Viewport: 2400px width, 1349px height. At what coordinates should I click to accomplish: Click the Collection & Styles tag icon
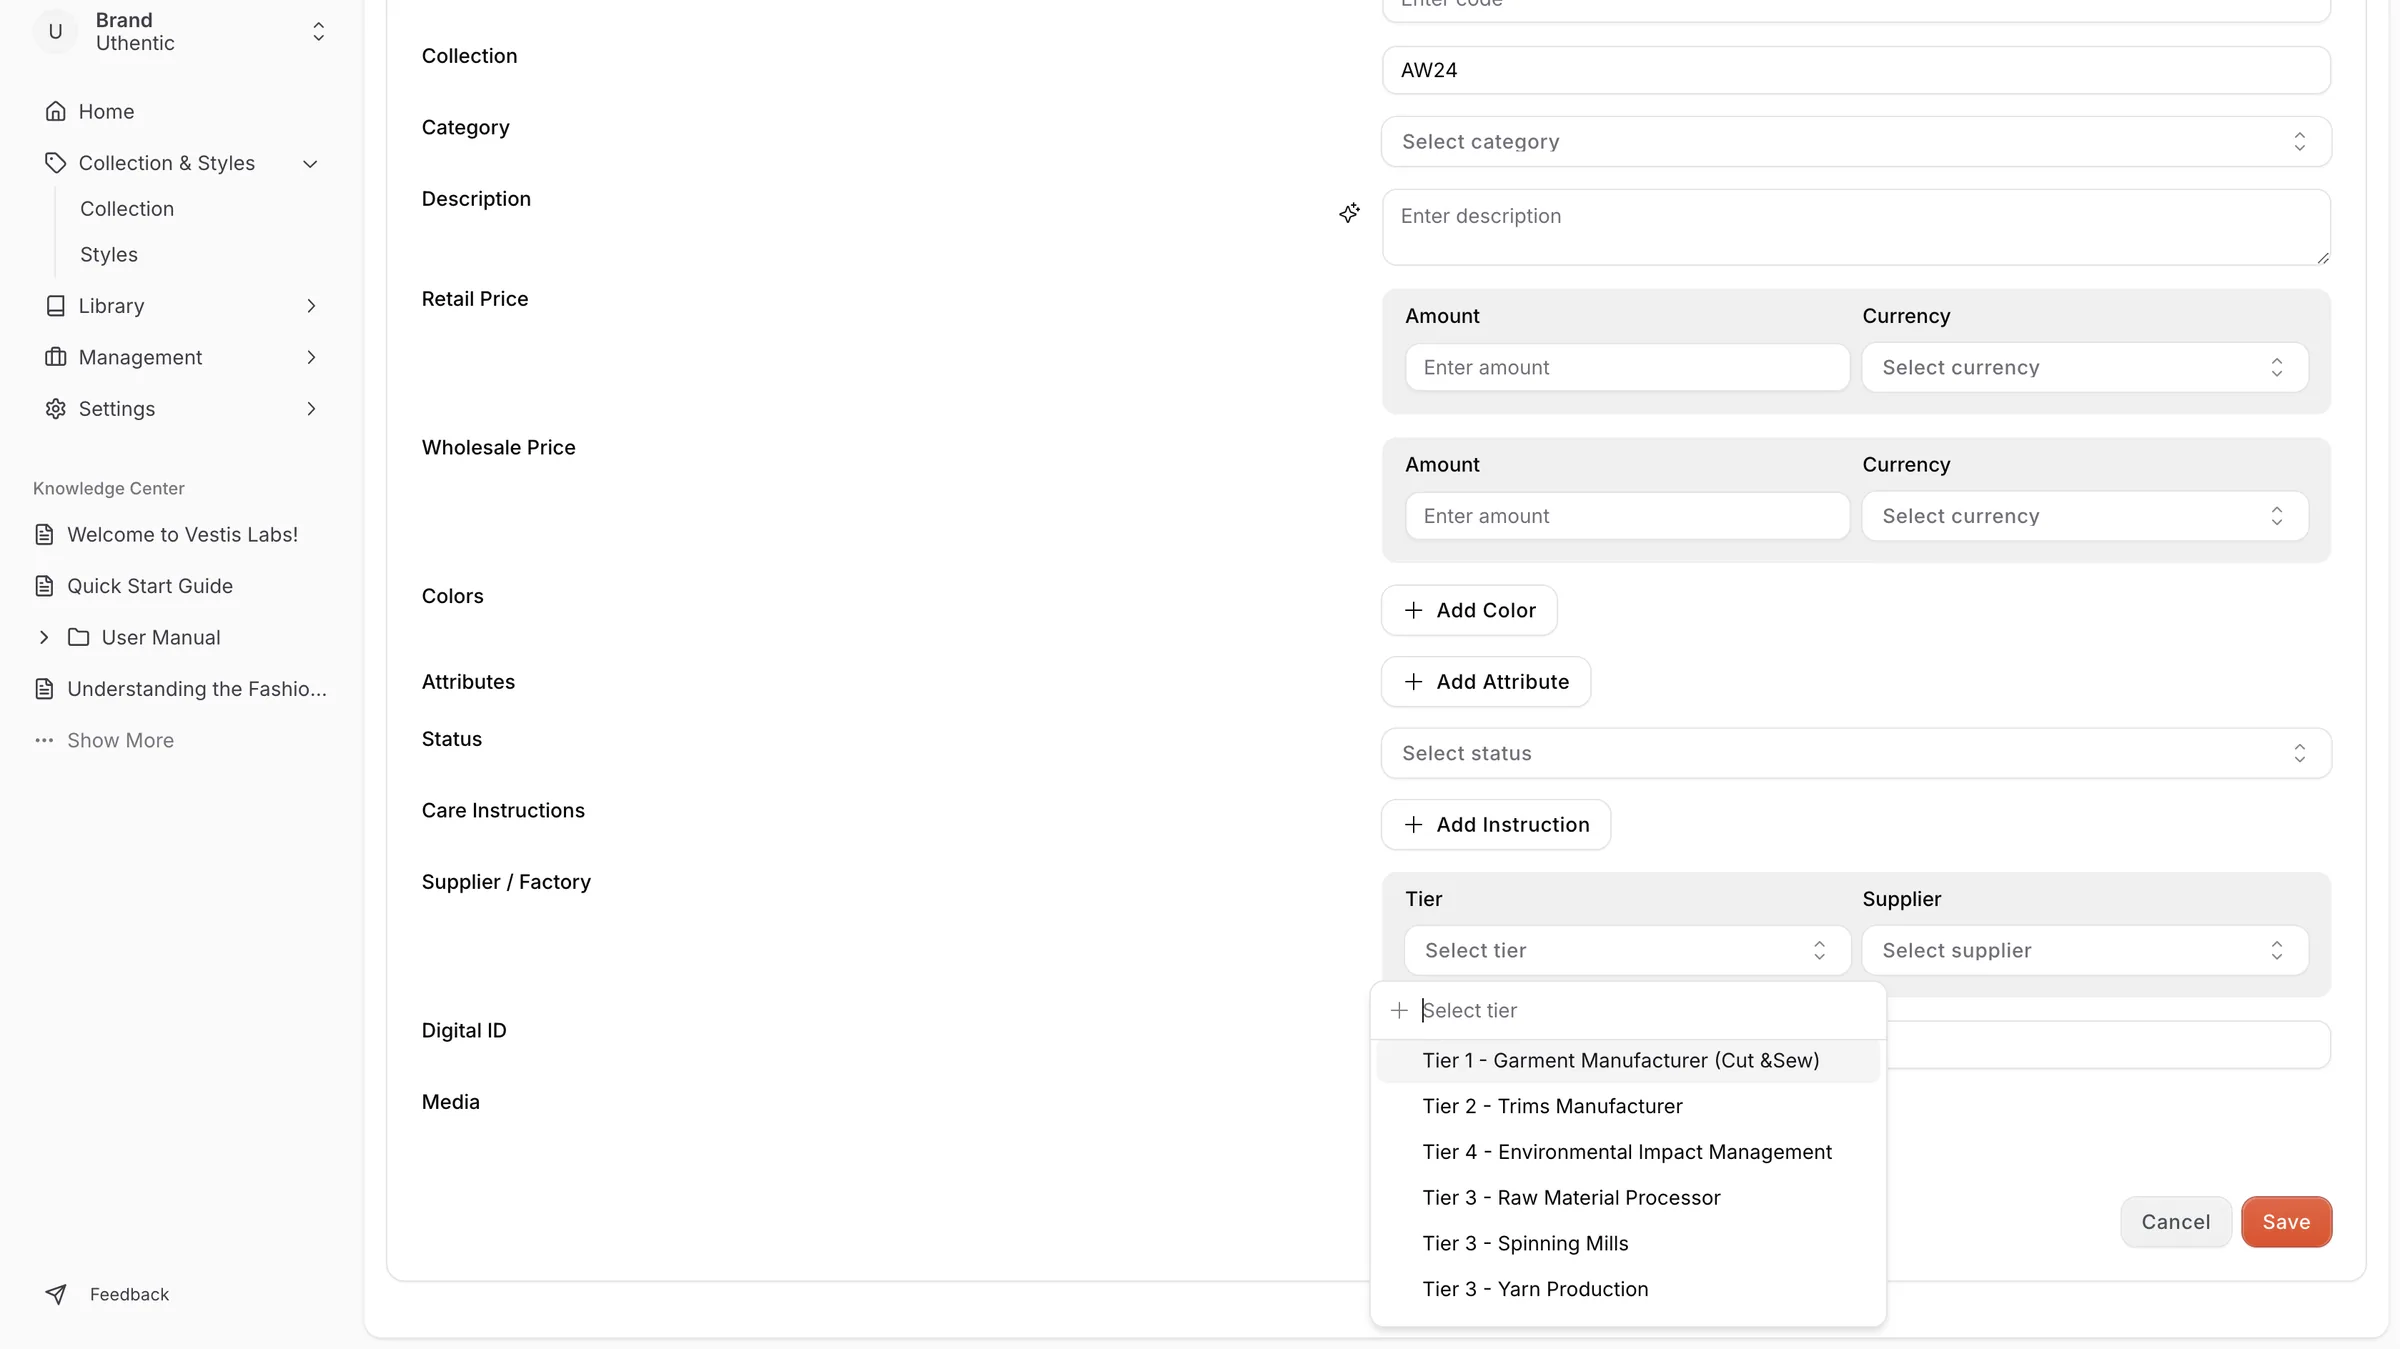56,163
